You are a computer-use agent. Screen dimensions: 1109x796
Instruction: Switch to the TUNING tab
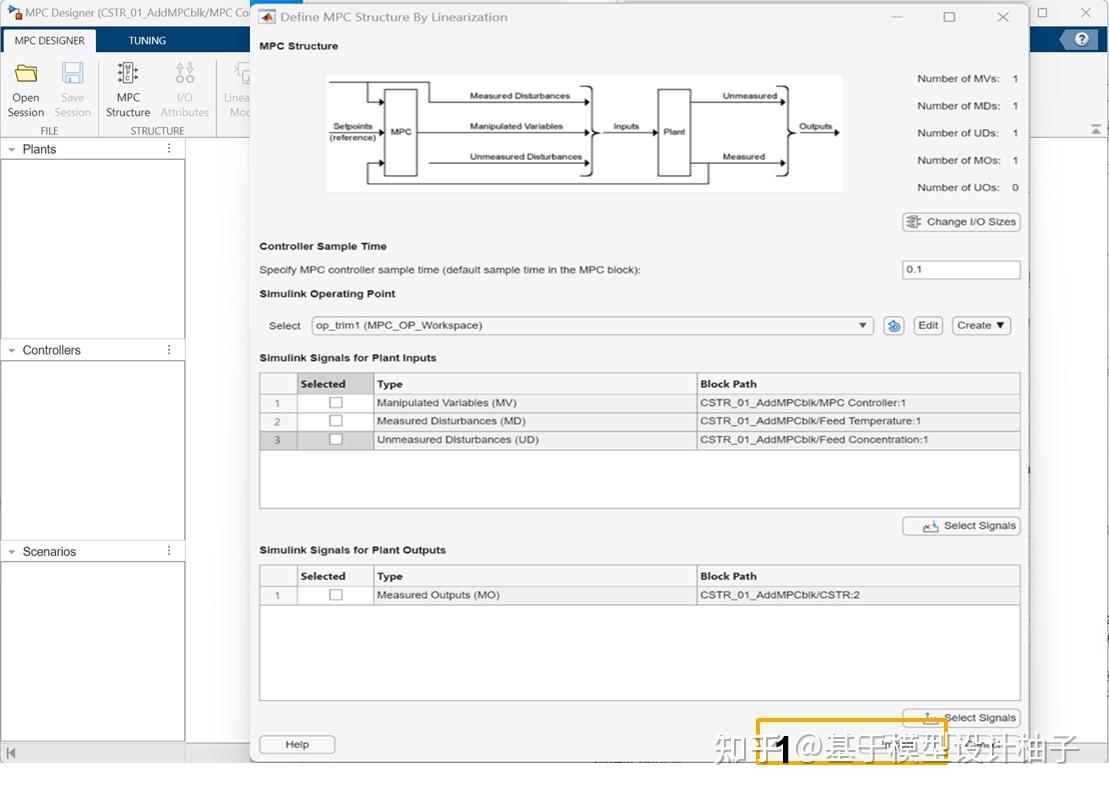click(x=146, y=40)
